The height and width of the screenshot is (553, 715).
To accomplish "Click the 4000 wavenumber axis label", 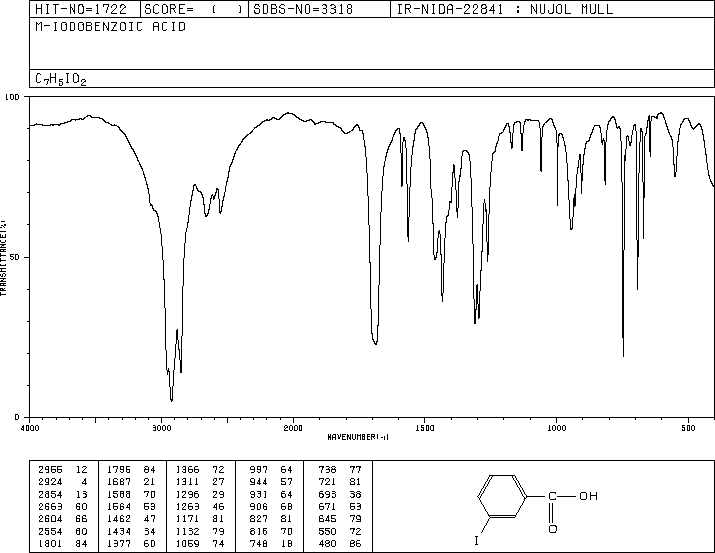I will coord(30,428).
